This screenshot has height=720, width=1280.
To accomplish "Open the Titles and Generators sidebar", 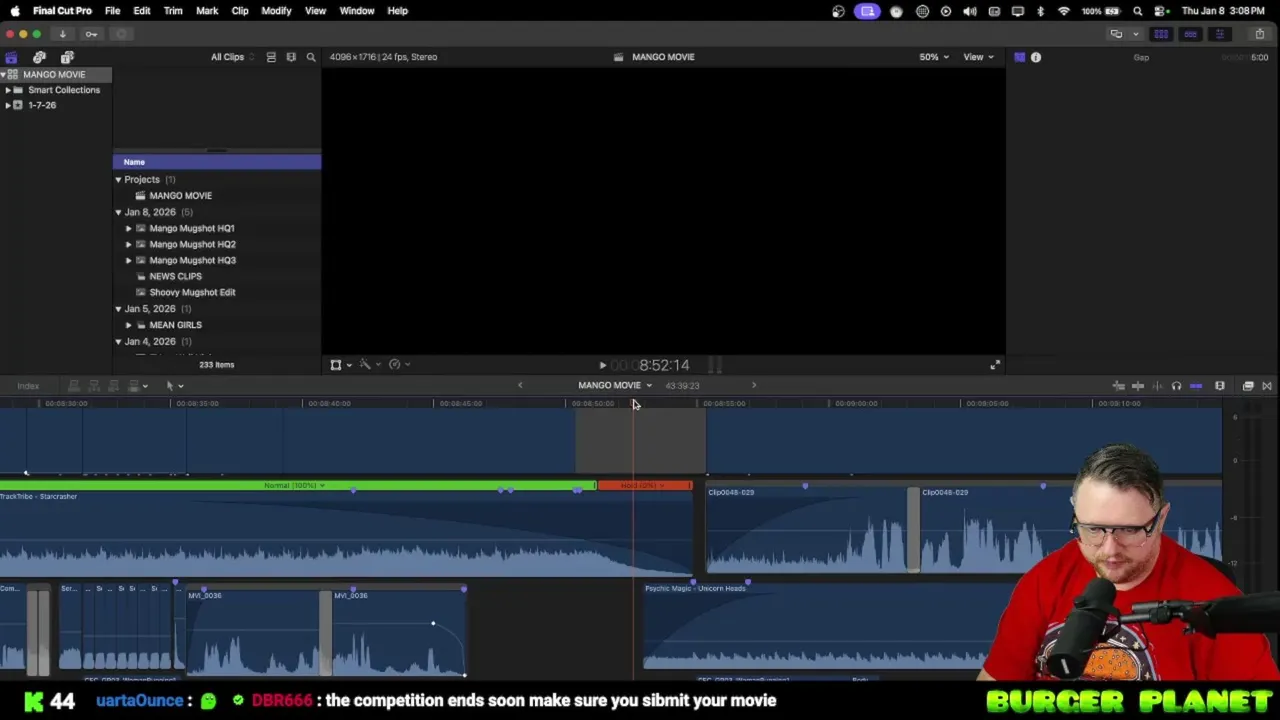I will [67, 57].
